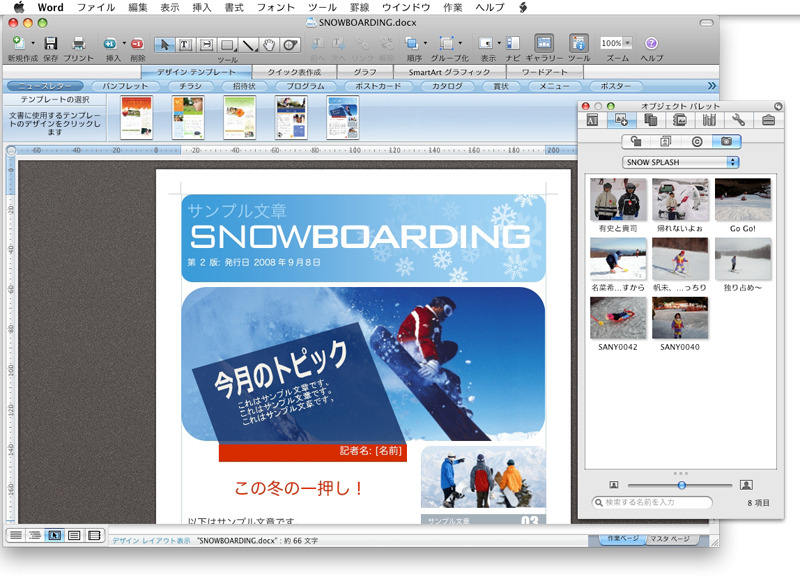The image size is (800, 581).
Task: Click the Gallery toolbar icon
Action: [x=544, y=43]
